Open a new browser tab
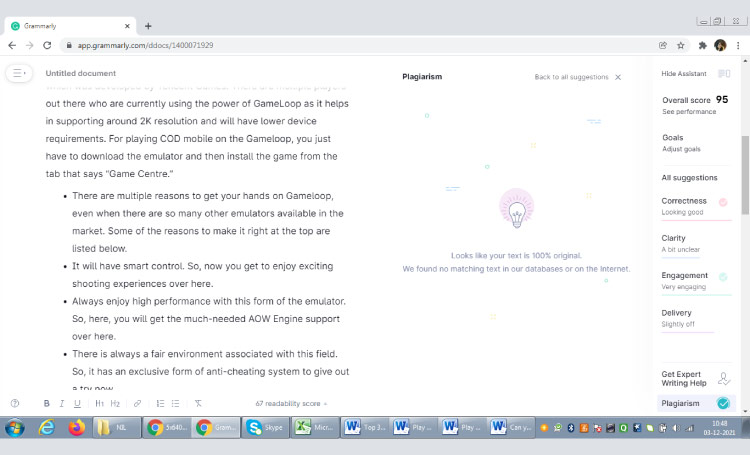Viewport: 750px width, 455px height. pyautogui.click(x=148, y=26)
